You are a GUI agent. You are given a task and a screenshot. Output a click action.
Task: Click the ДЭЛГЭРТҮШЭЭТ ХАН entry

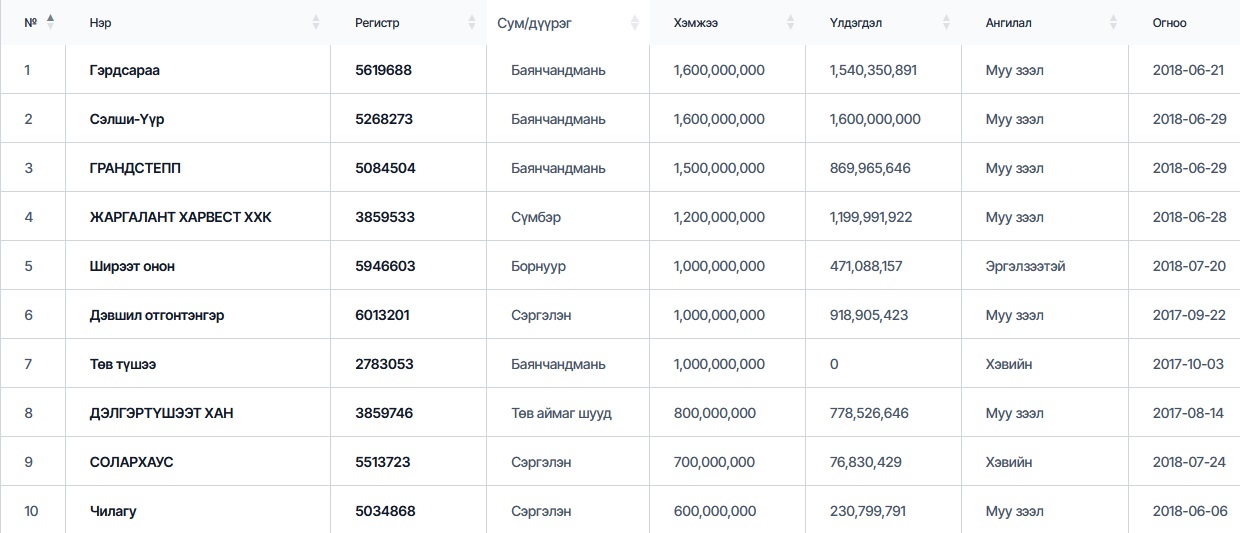[162, 413]
